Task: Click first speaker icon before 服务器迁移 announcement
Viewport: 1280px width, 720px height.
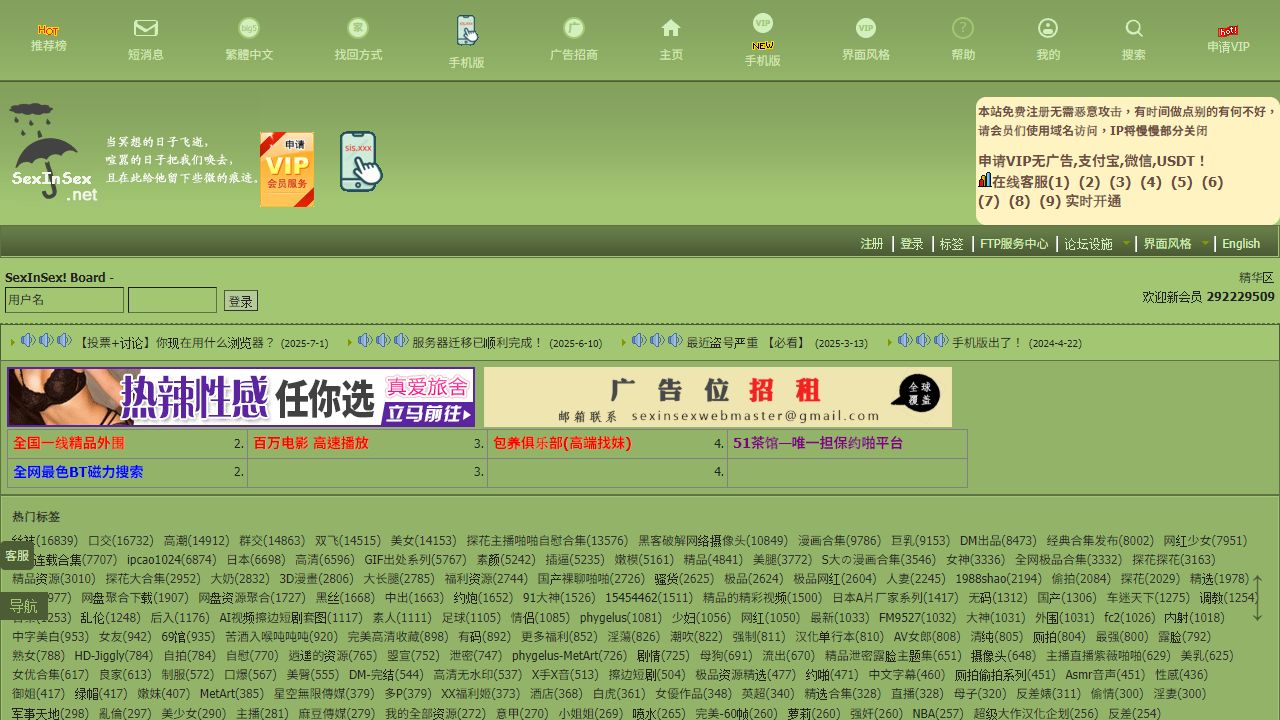Action: coord(365,341)
